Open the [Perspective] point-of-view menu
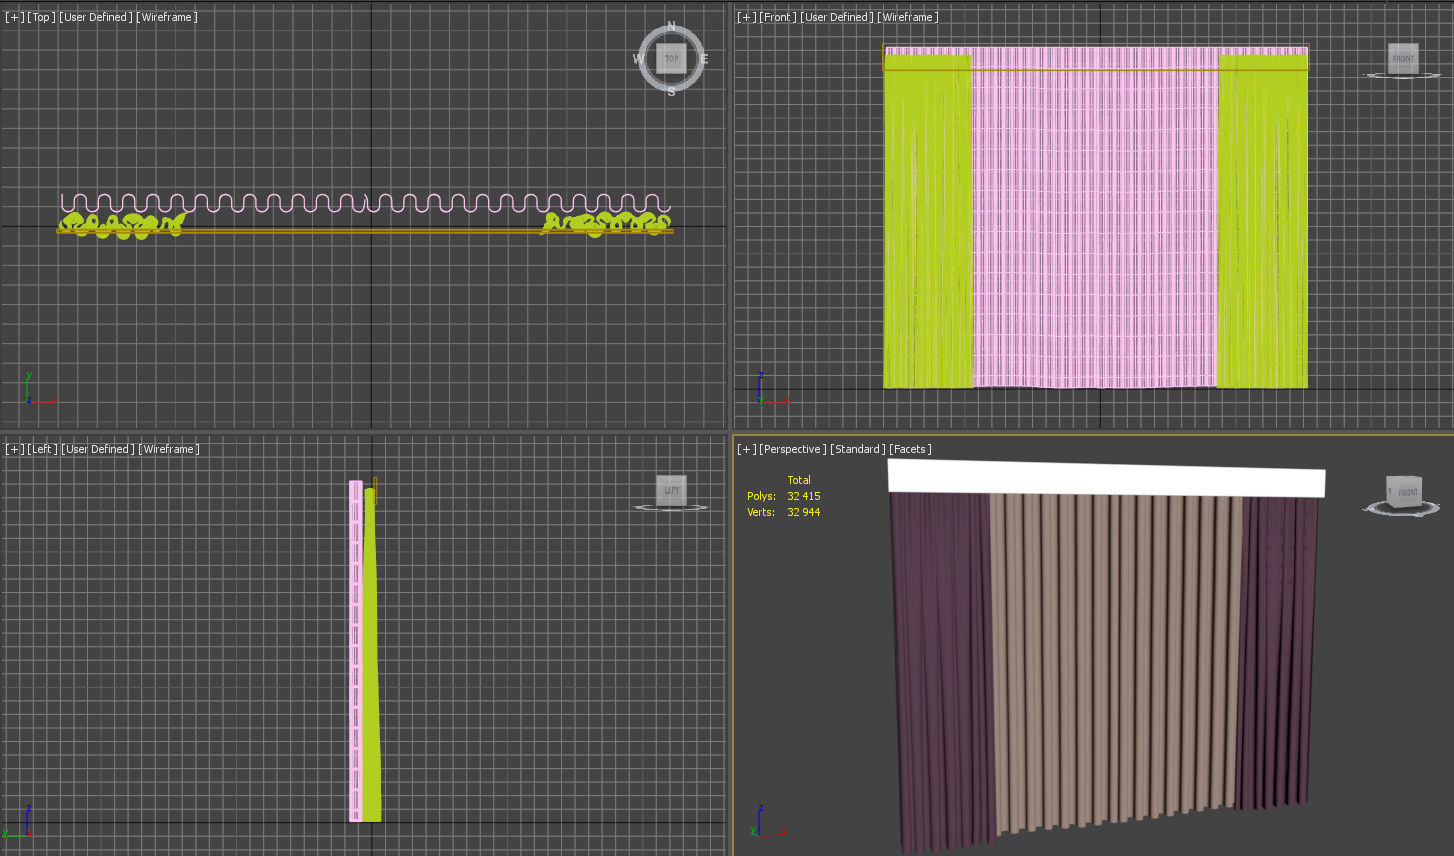The height and width of the screenshot is (856, 1454). [x=793, y=449]
